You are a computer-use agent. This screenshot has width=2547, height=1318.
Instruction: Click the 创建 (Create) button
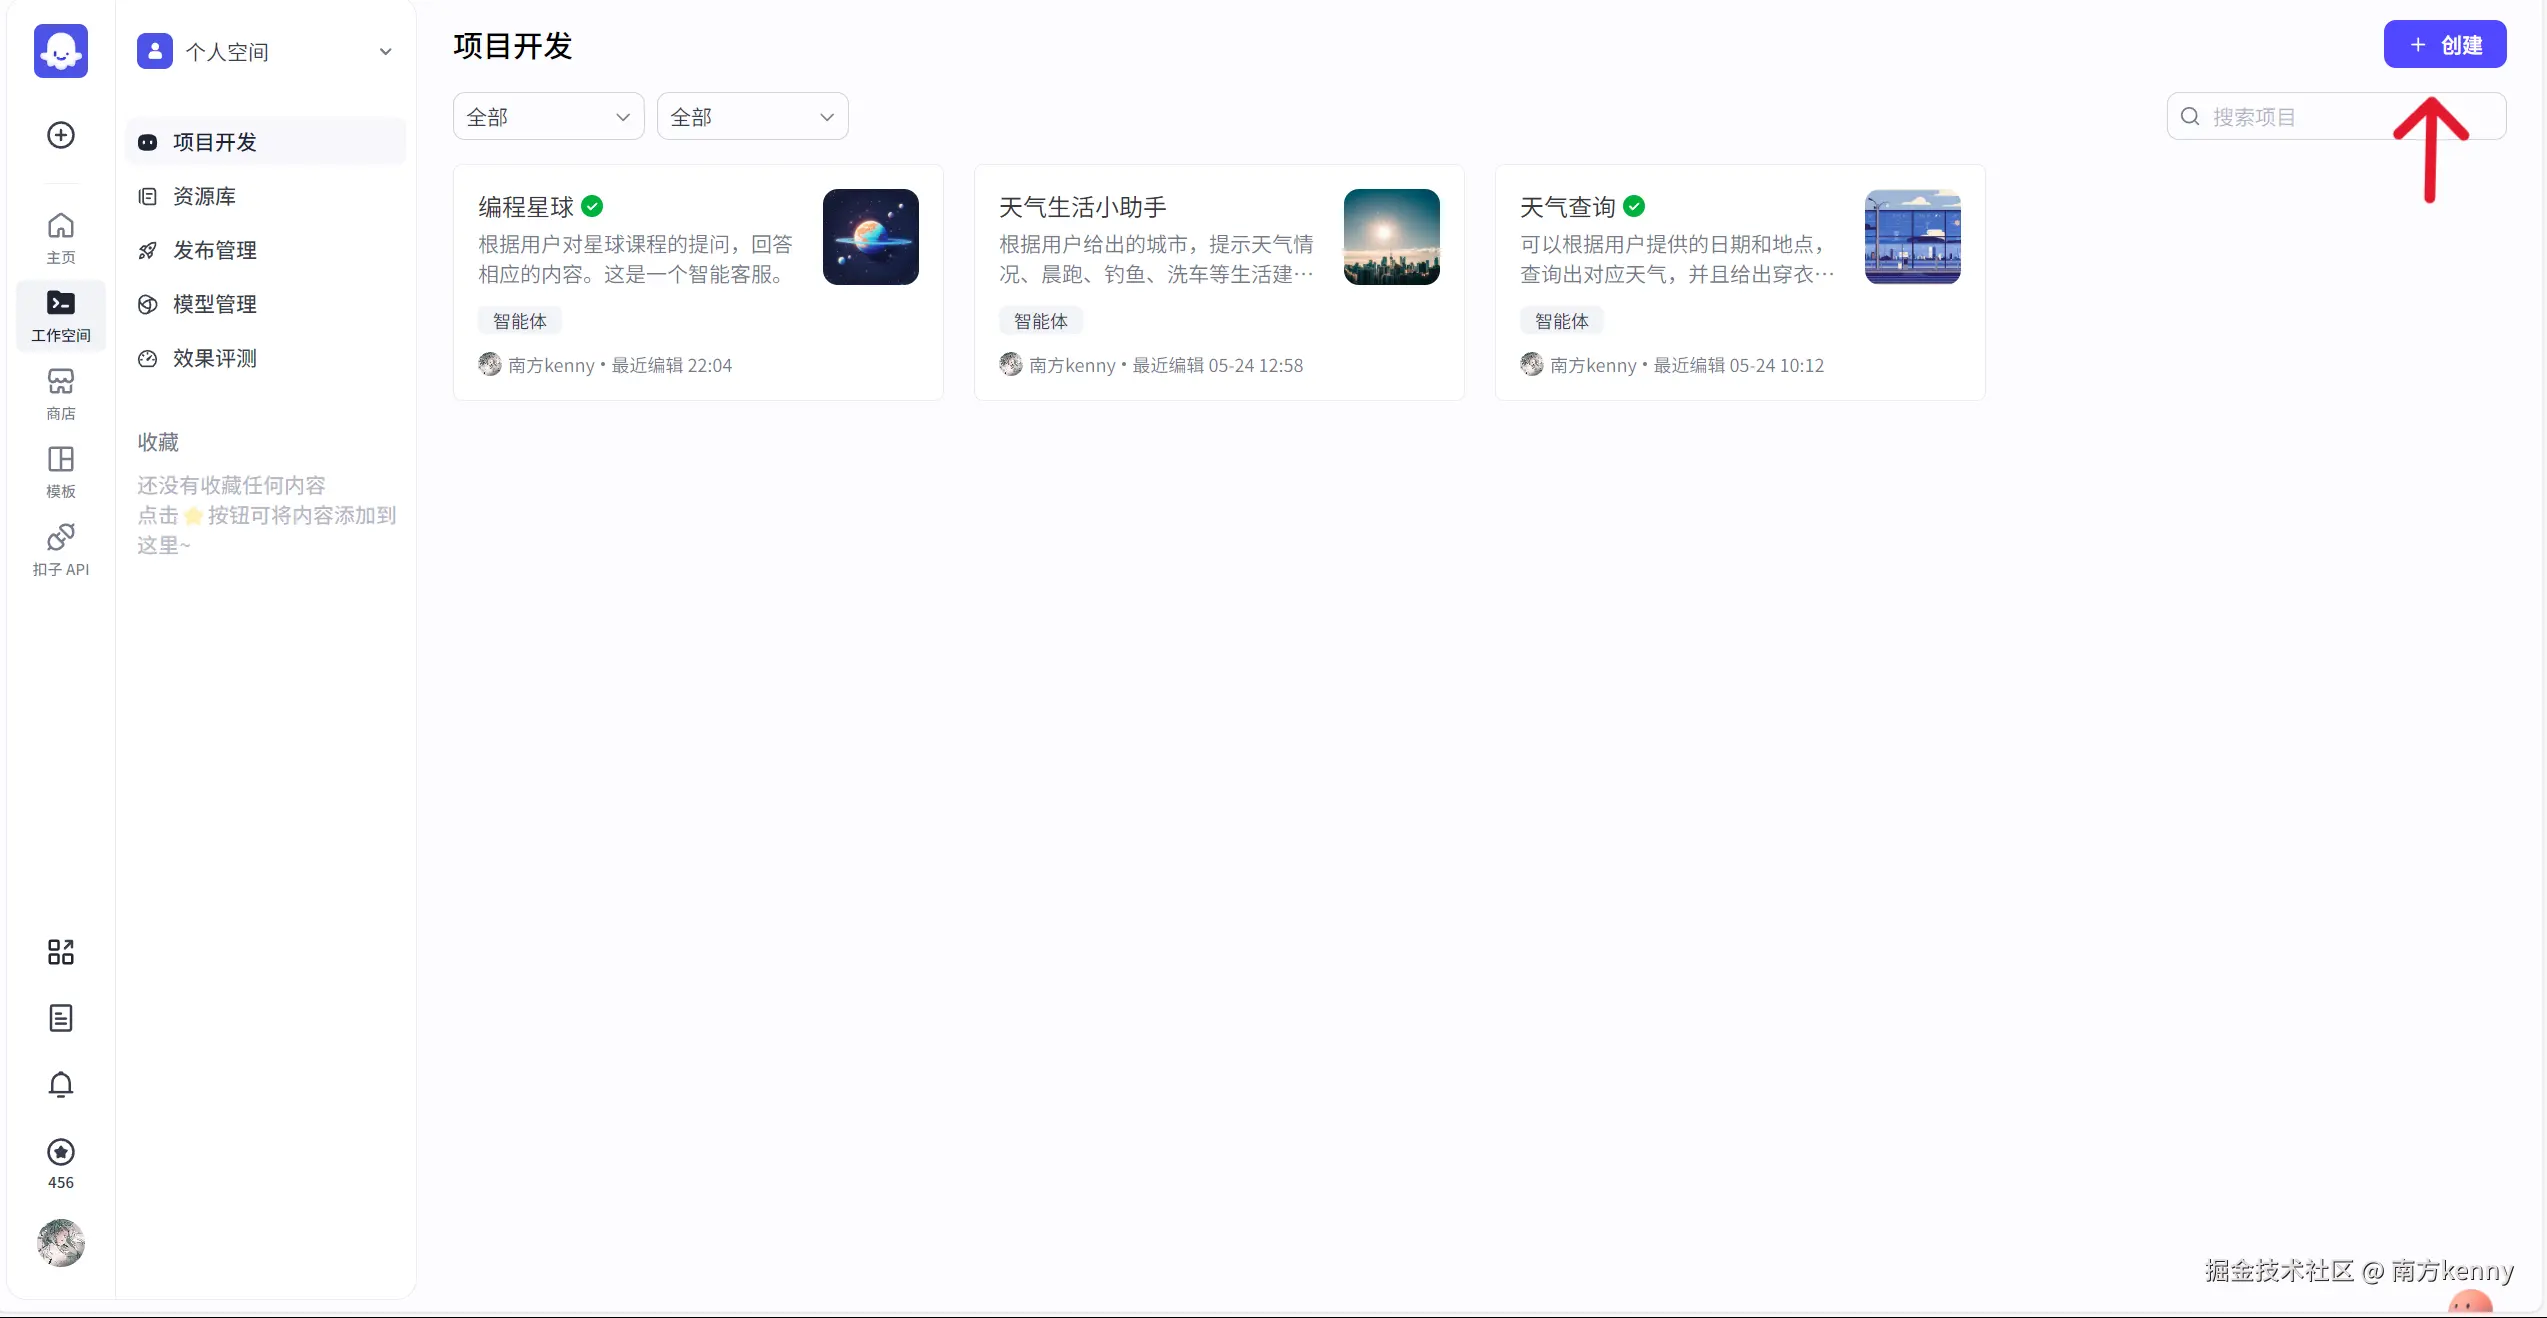point(2445,44)
